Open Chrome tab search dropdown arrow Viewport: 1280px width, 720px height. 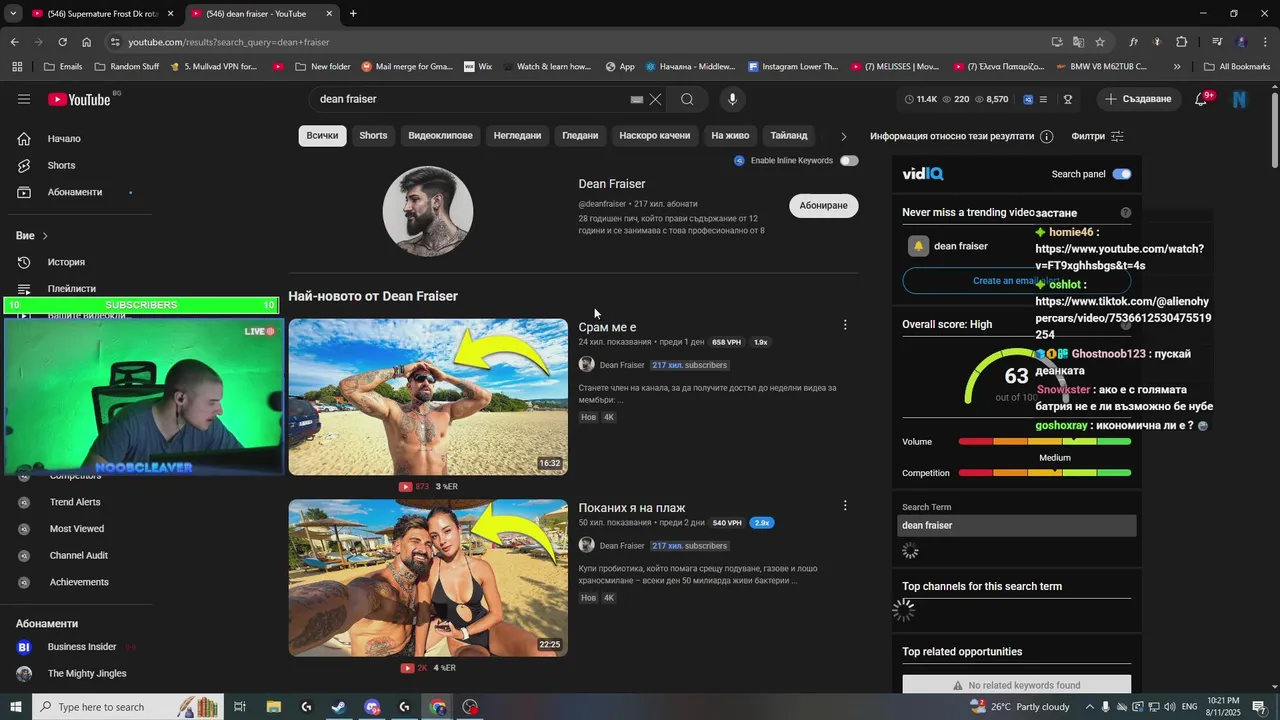point(13,14)
